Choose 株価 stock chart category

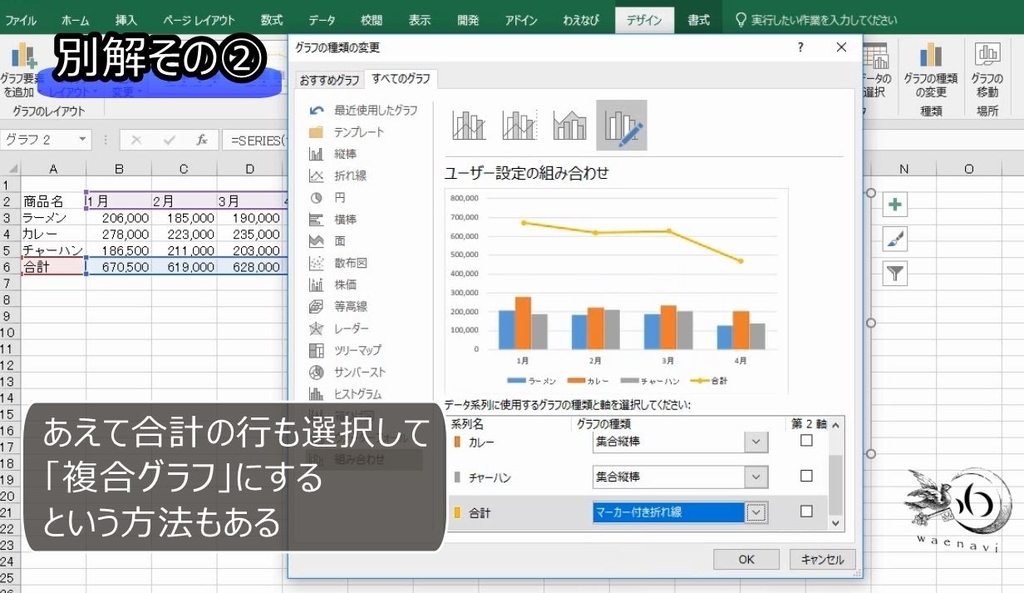coord(332,285)
